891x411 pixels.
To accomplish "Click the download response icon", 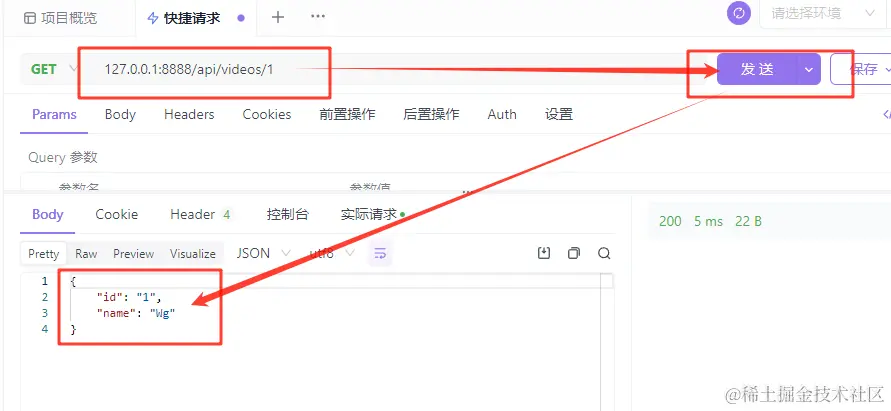I will (544, 253).
